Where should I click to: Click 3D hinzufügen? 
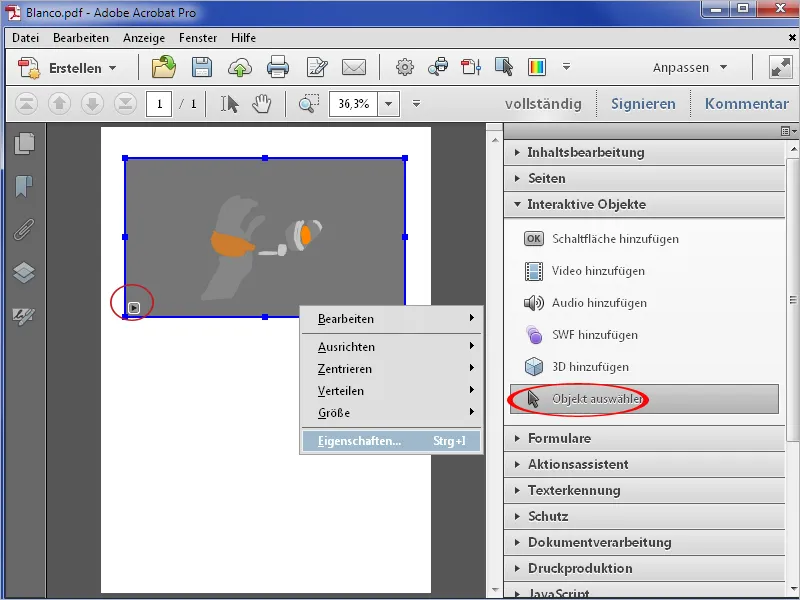[577, 367]
